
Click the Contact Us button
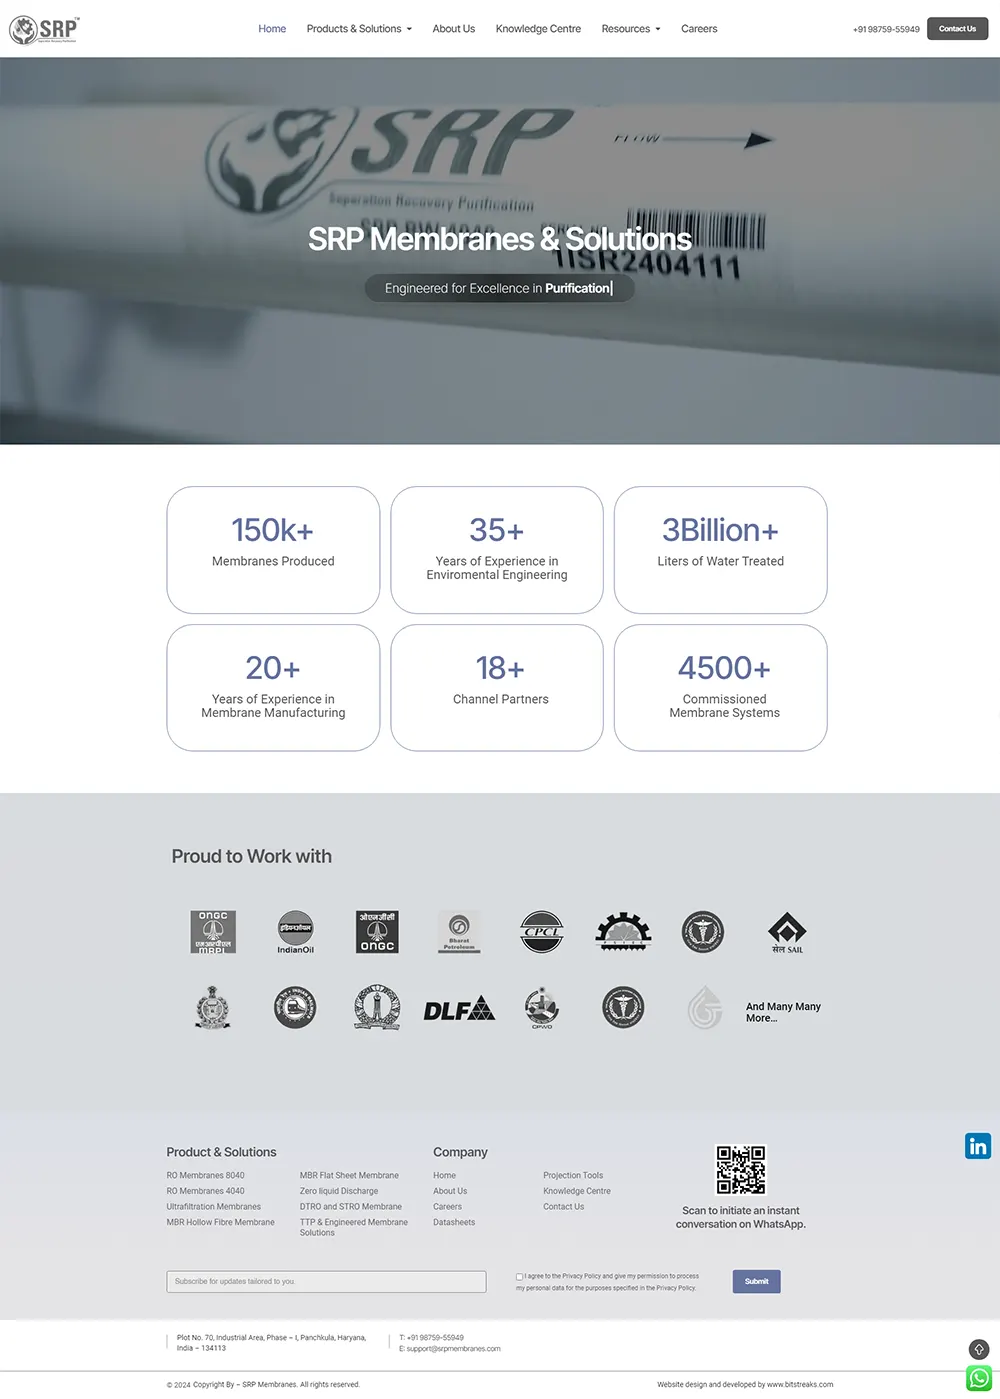click(957, 29)
